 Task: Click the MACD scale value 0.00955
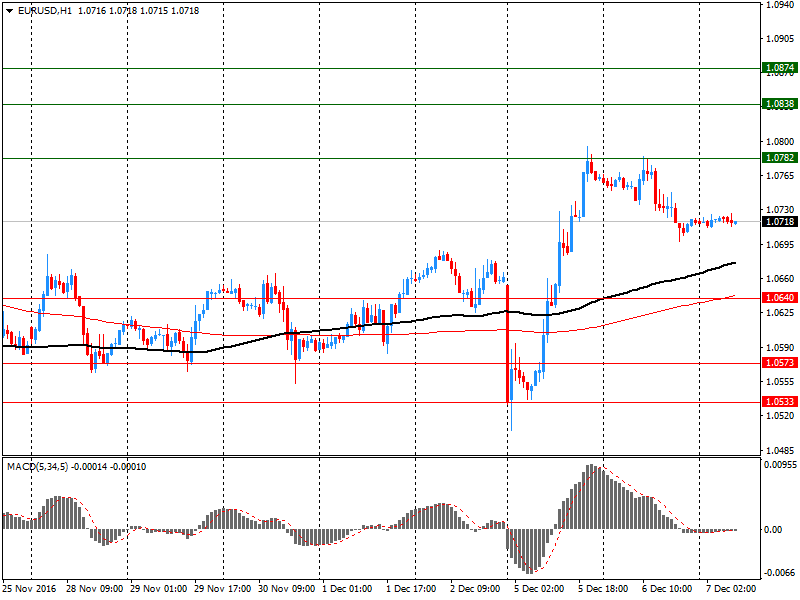click(780, 465)
